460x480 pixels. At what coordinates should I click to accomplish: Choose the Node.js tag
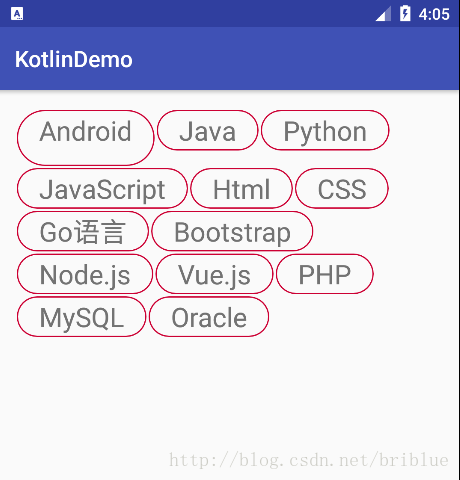[85, 274]
